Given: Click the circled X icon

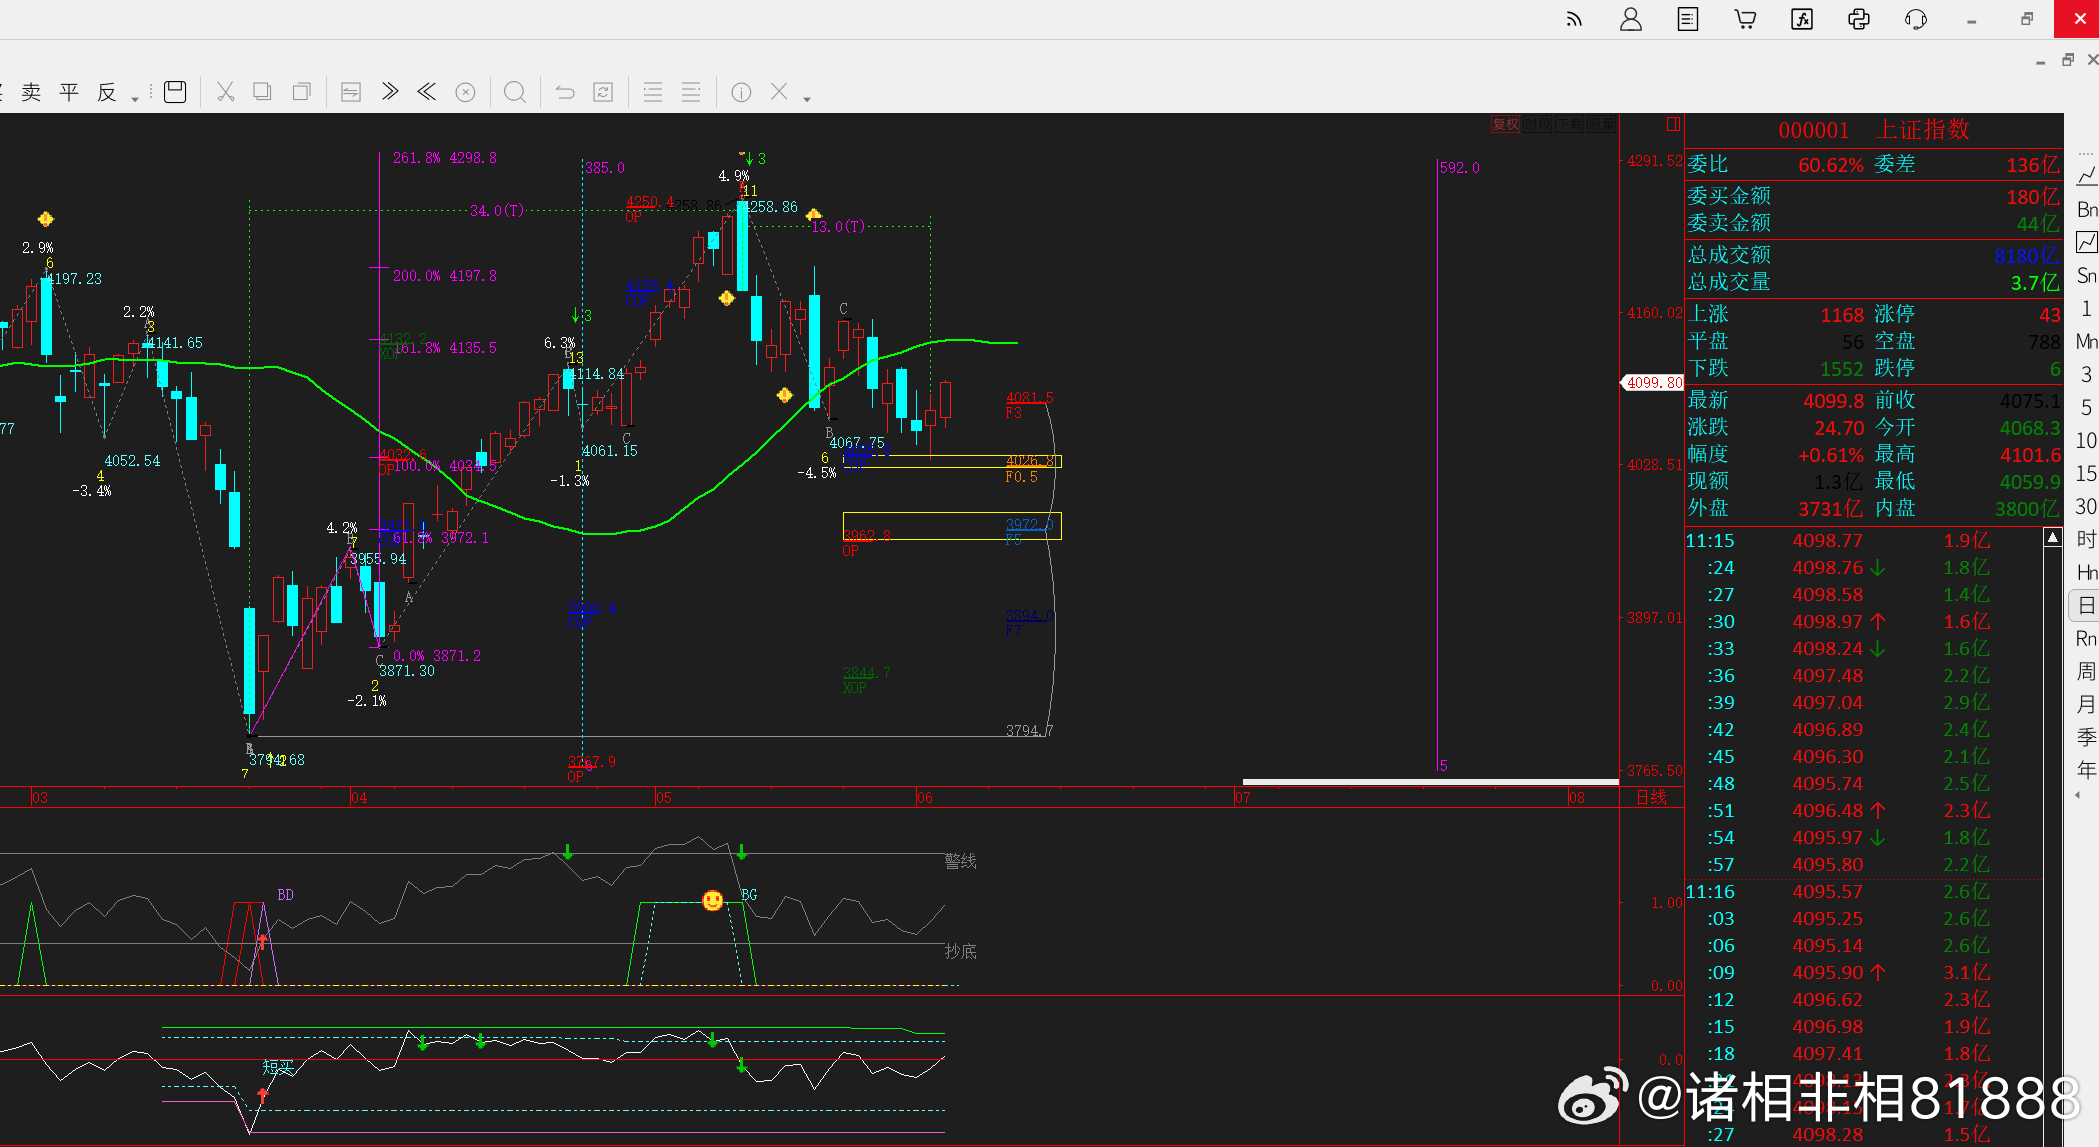Looking at the screenshot, I should click(x=465, y=92).
